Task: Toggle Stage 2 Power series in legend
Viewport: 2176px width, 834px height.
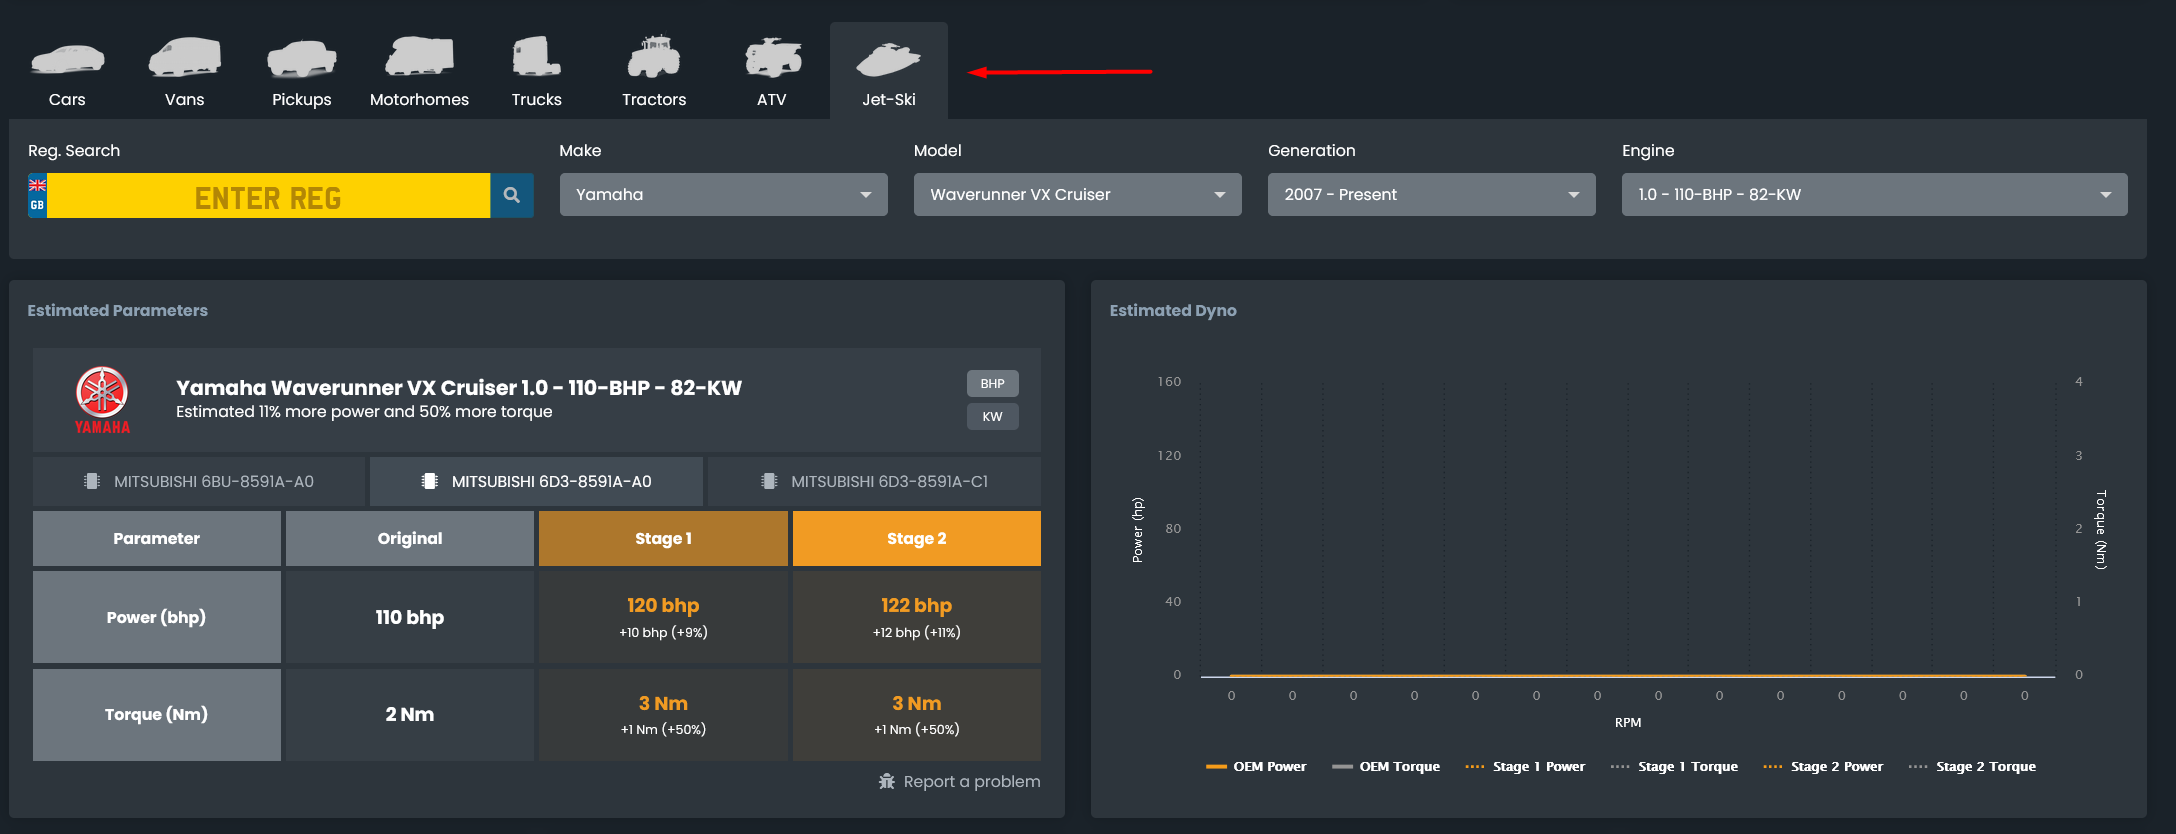Action: pyautogui.click(x=1823, y=767)
